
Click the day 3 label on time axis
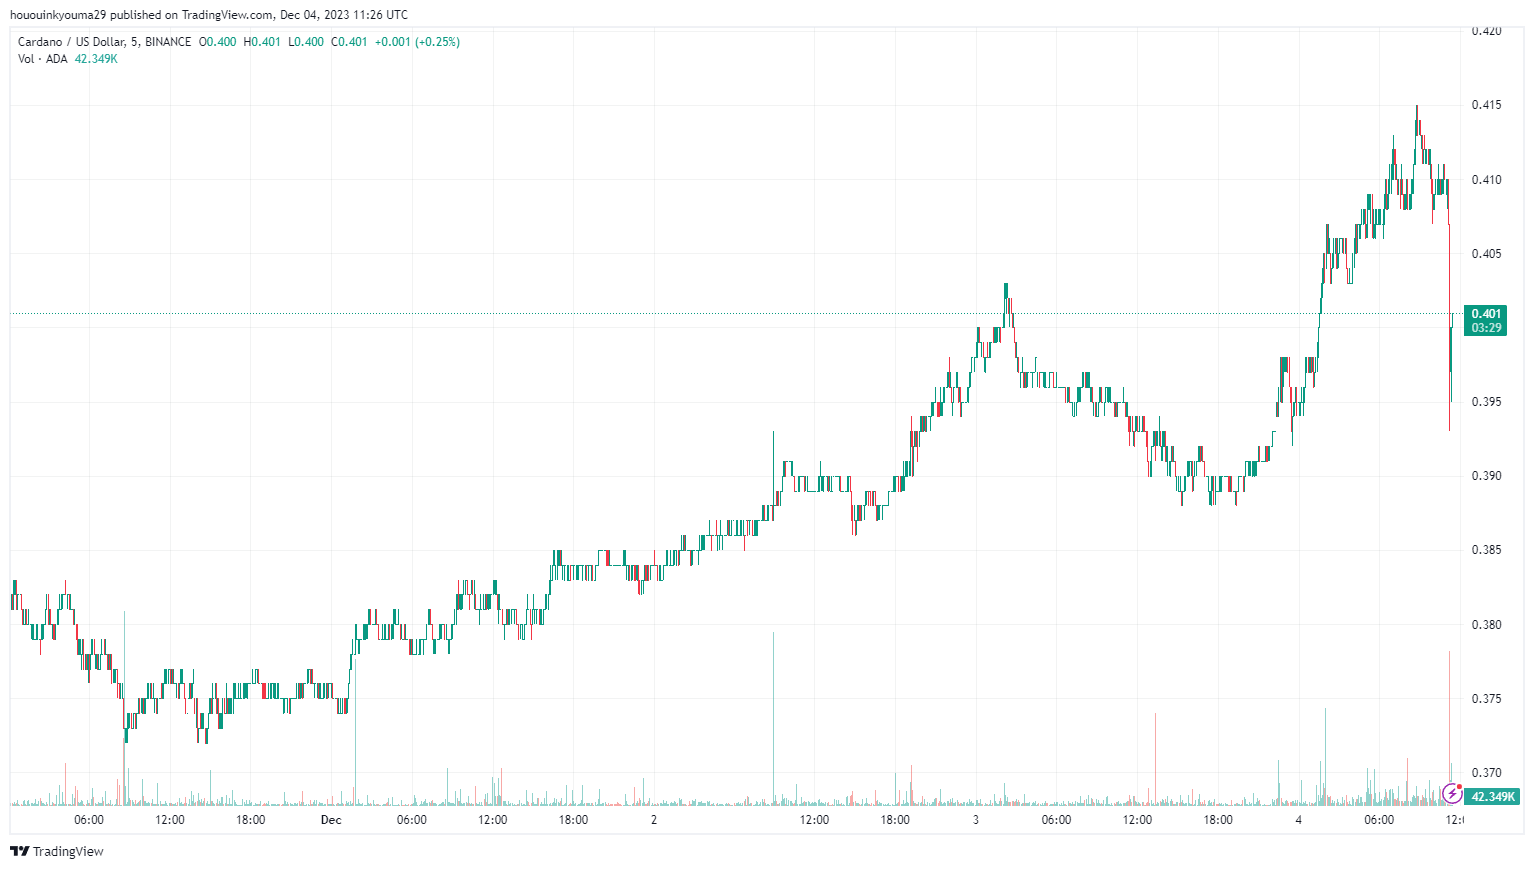(976, 820)
